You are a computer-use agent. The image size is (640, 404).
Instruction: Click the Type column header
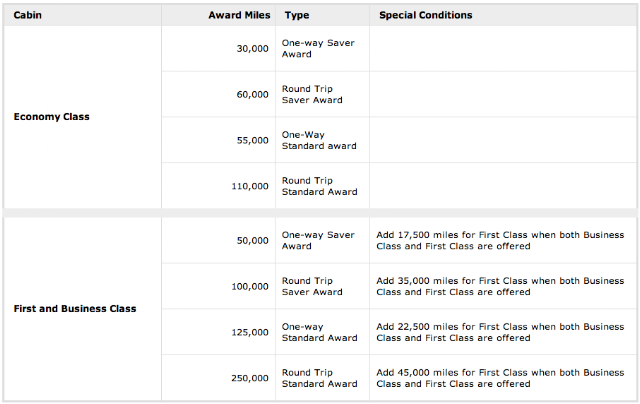click(x=296, y=16)
